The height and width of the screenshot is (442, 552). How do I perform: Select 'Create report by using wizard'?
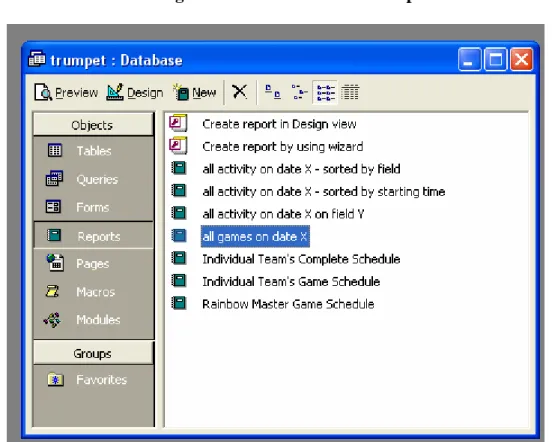coord(283,146)
